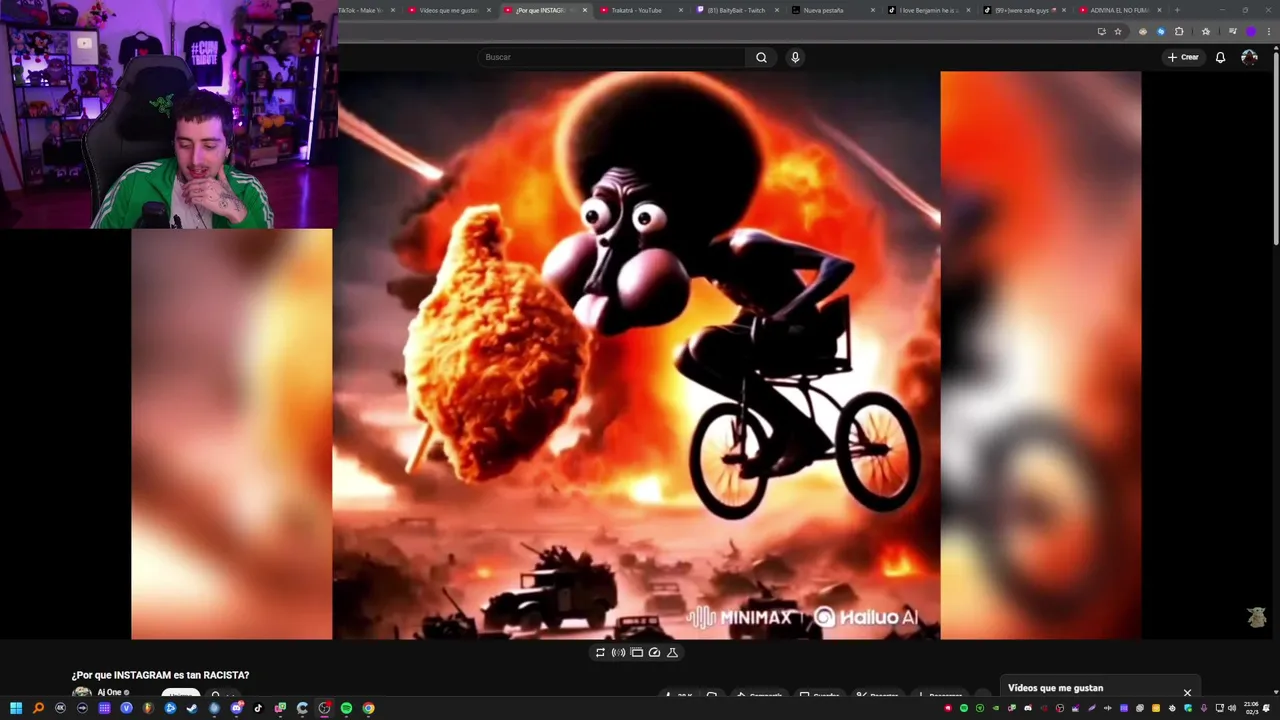Click the Crear button
Viewport: 1280px width, 720px height.
click(x=1183, y=57)
